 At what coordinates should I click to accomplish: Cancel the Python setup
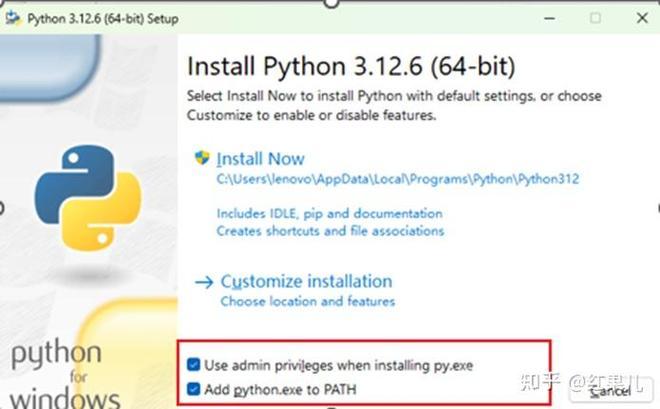coord(610,392)
